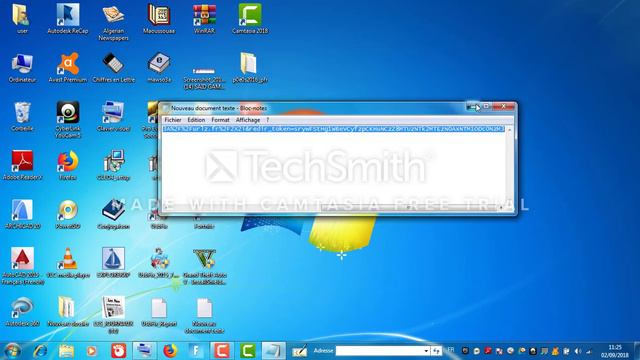Select the Nouveau document texte desktop file

pos(204,315)
